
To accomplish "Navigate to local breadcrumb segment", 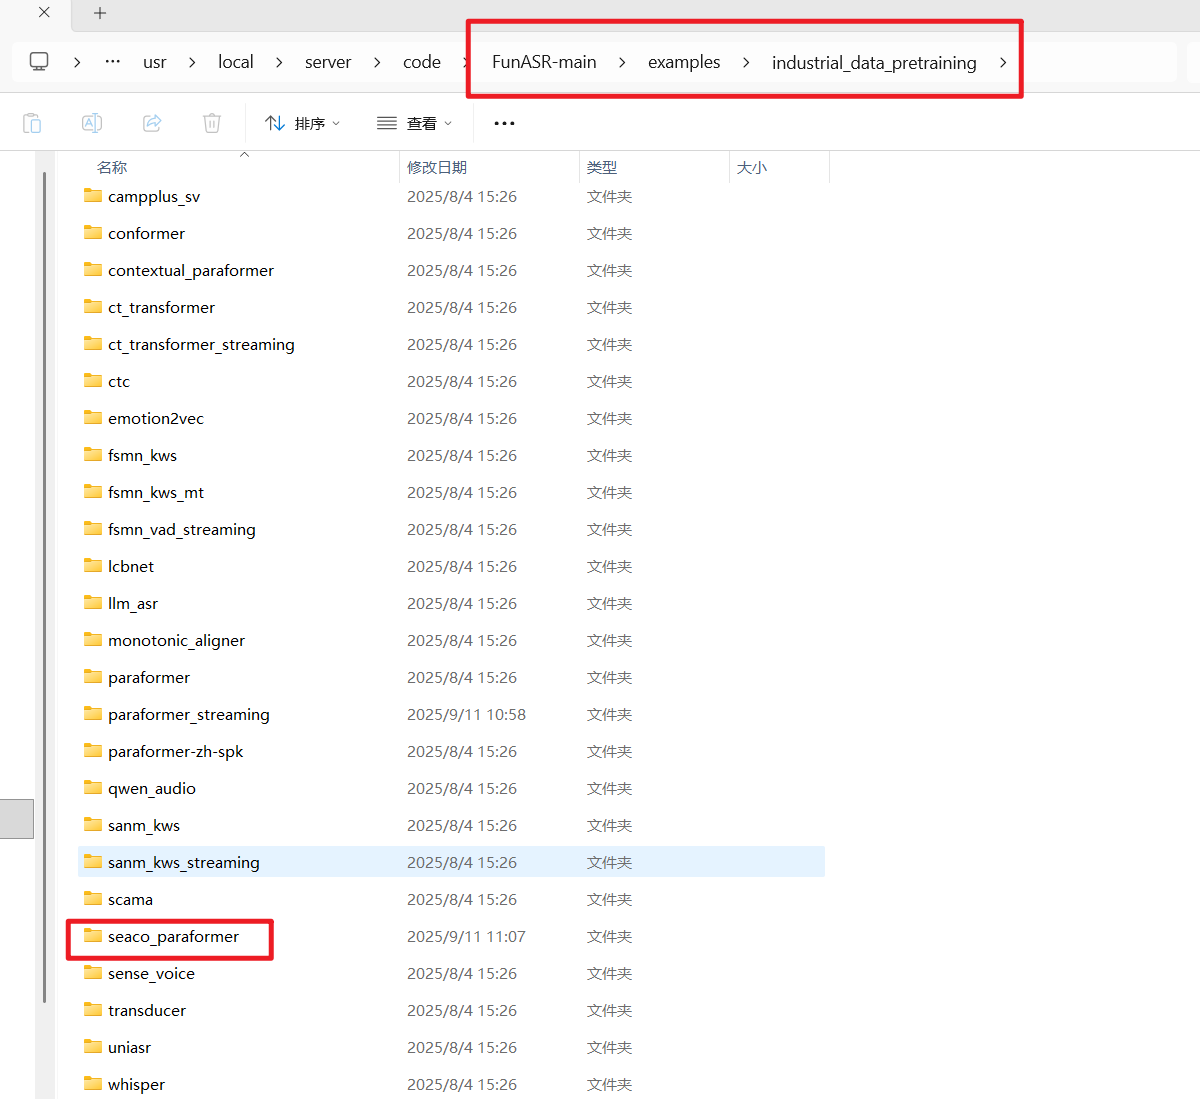I will pos(236,62).
